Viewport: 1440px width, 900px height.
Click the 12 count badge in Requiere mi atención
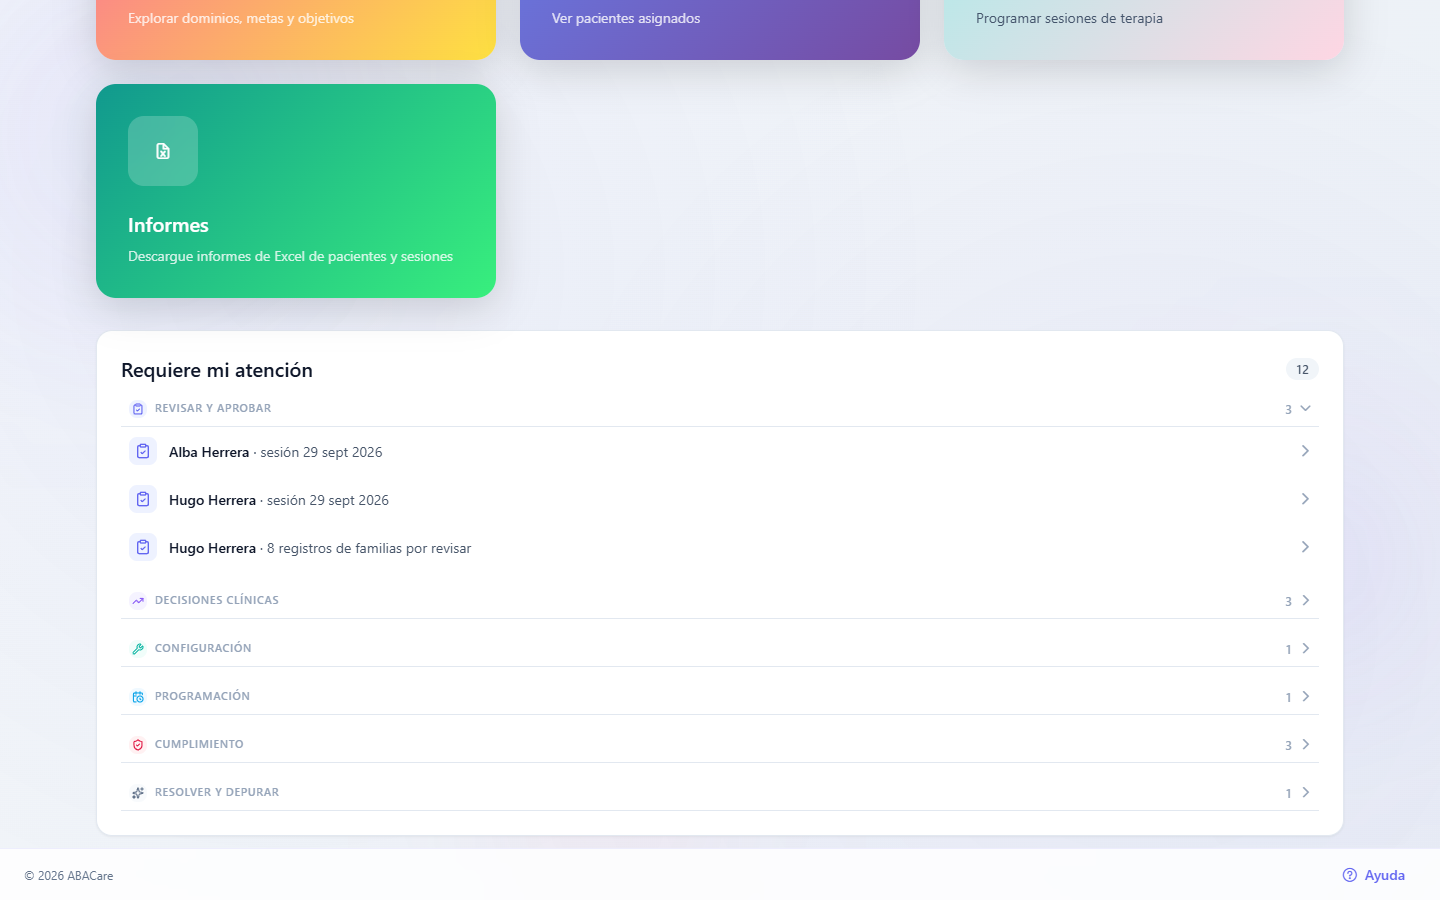click(x=1302, y=369)
